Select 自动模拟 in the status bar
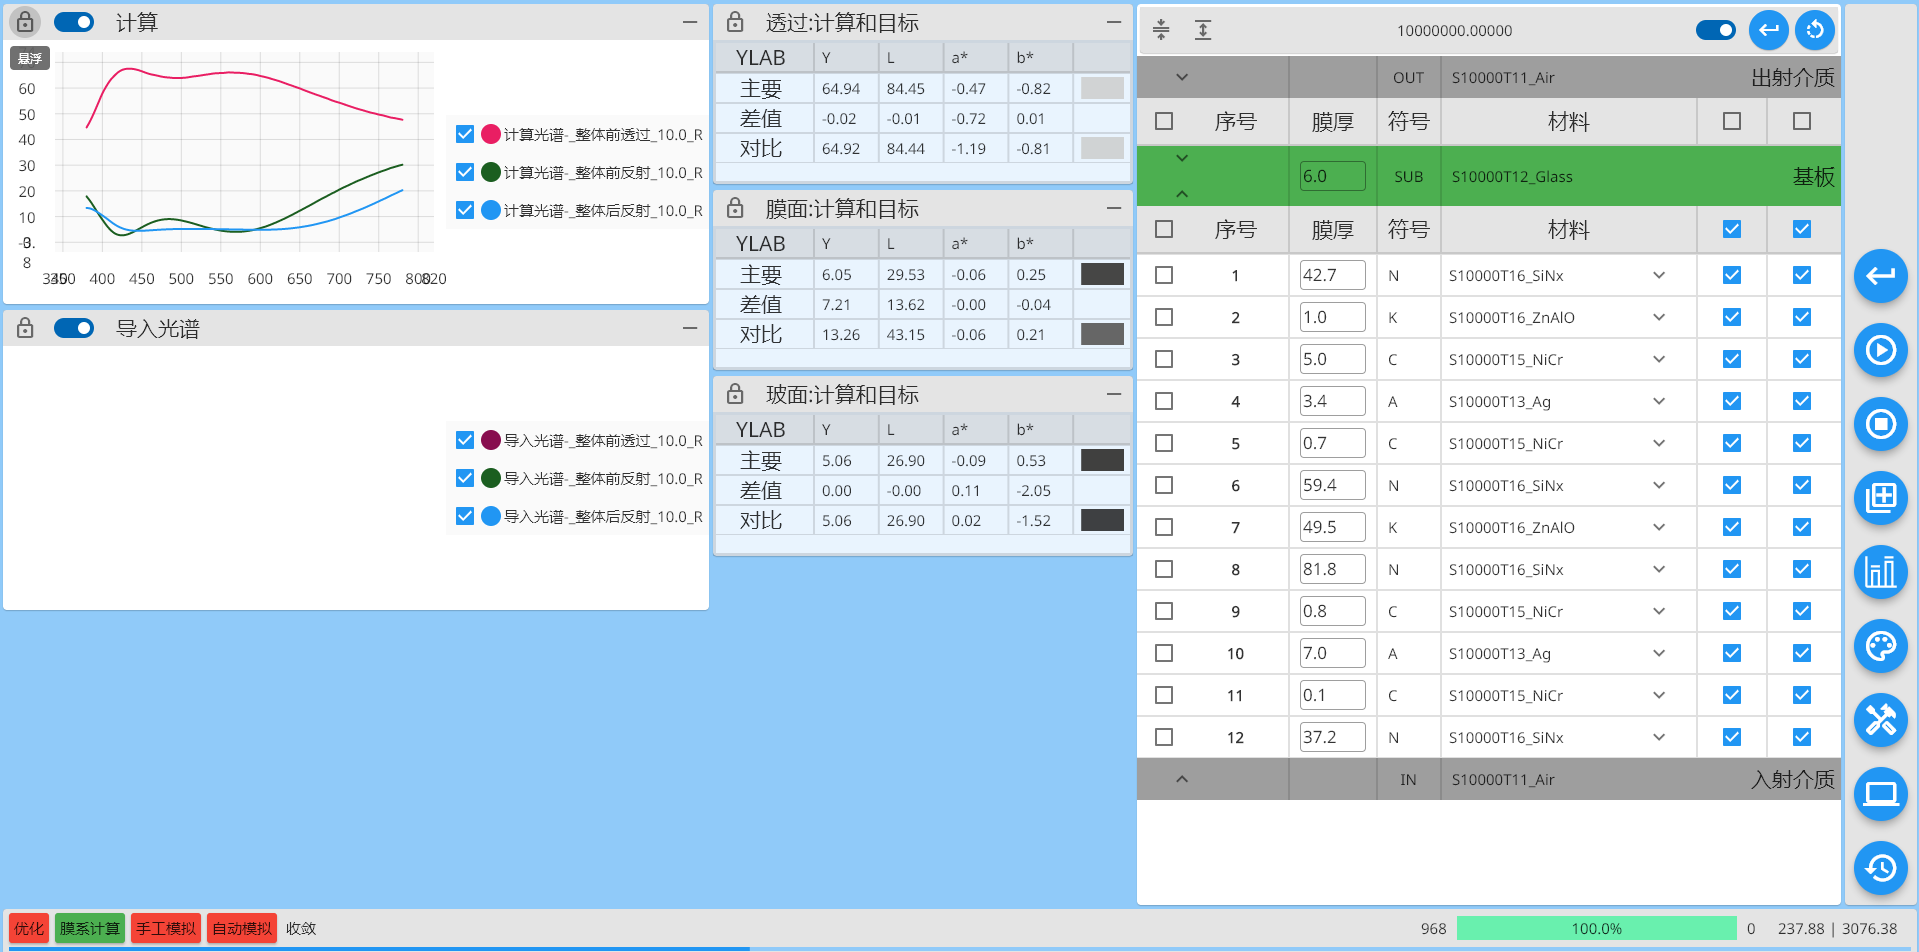The width and height of the screenshot is (1919, 952). 241,928
